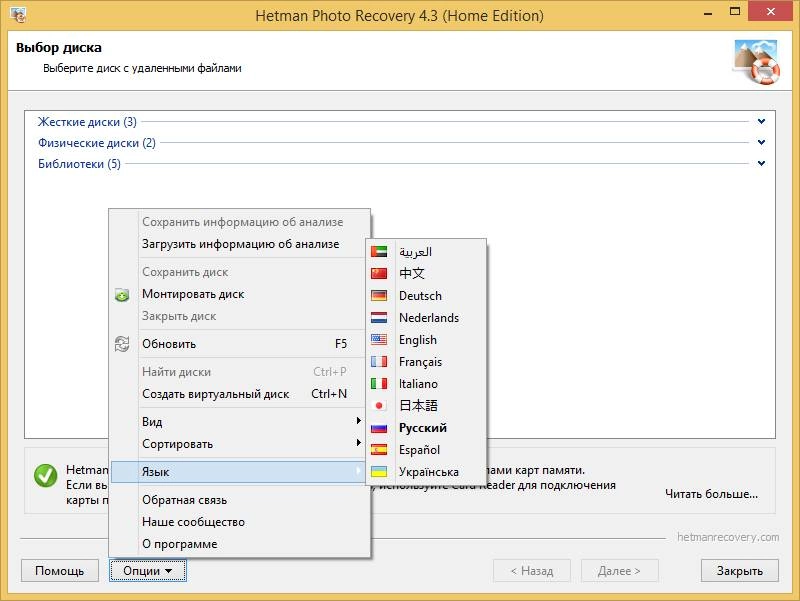Viewport: 800px width, 601px height.
Task: Select the Arabic language option
Action: [x=426, y=252]
